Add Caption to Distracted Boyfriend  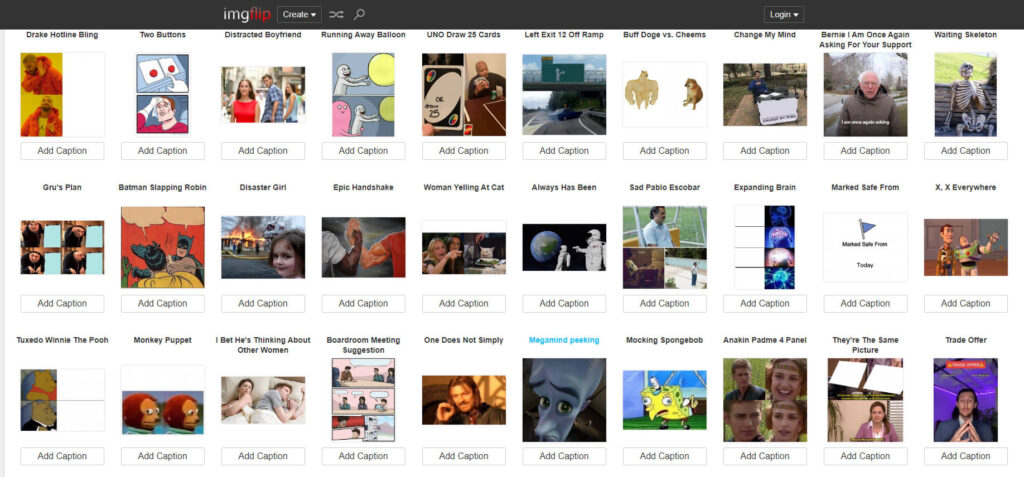click(x=263, y=151)
